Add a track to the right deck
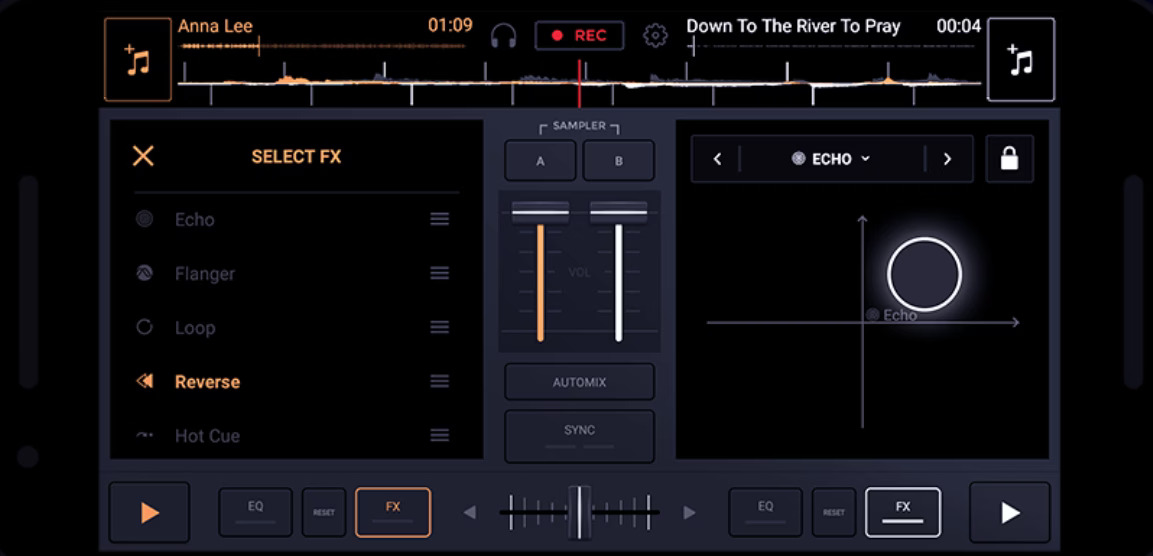This screenshot has height=556, width=1153. tap(1021, 60)
